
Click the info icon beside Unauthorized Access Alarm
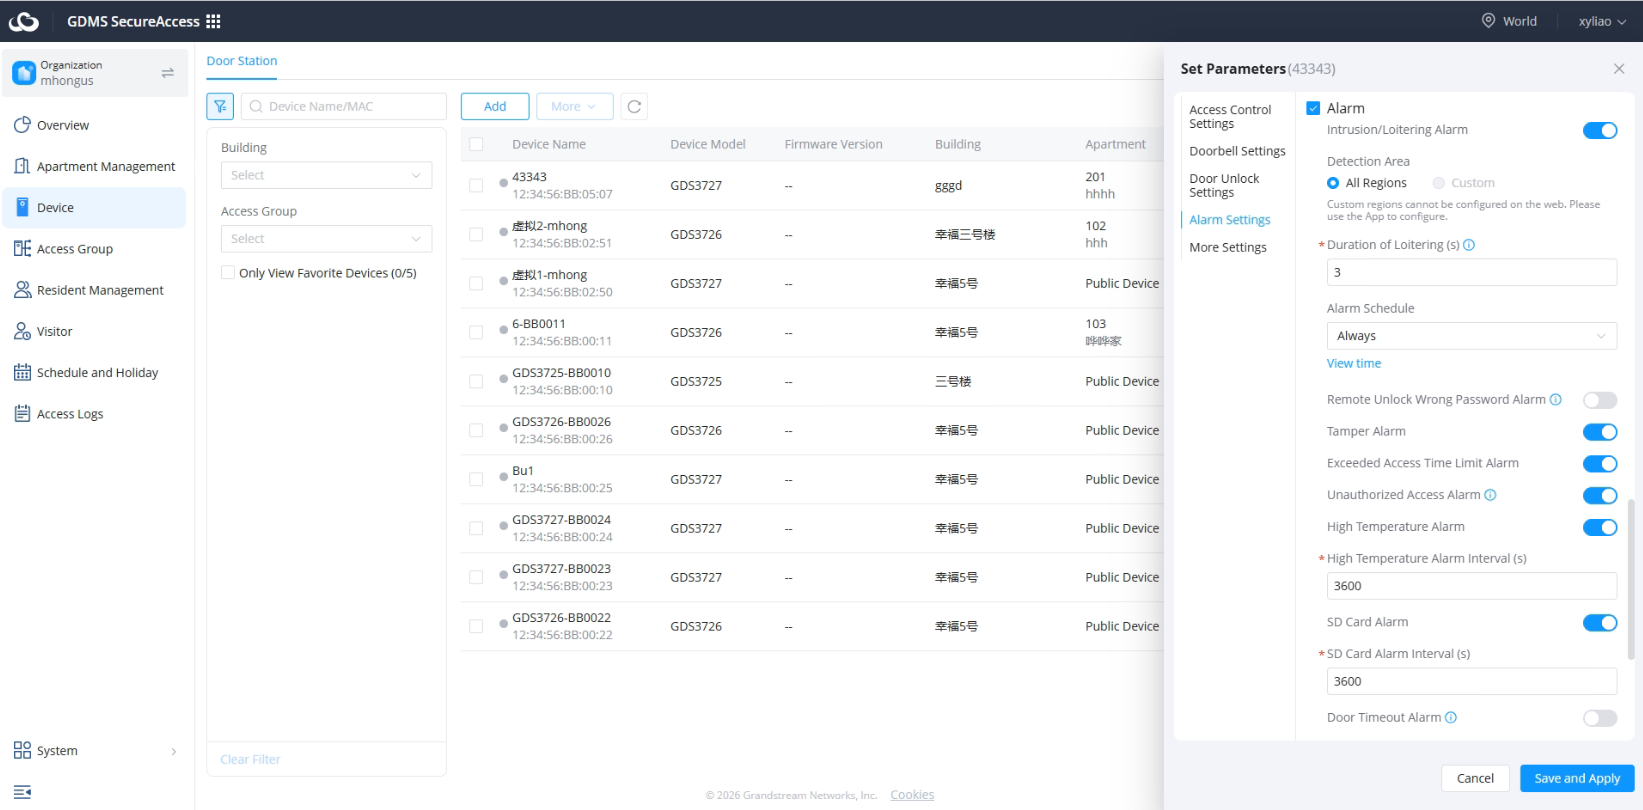1490,495
